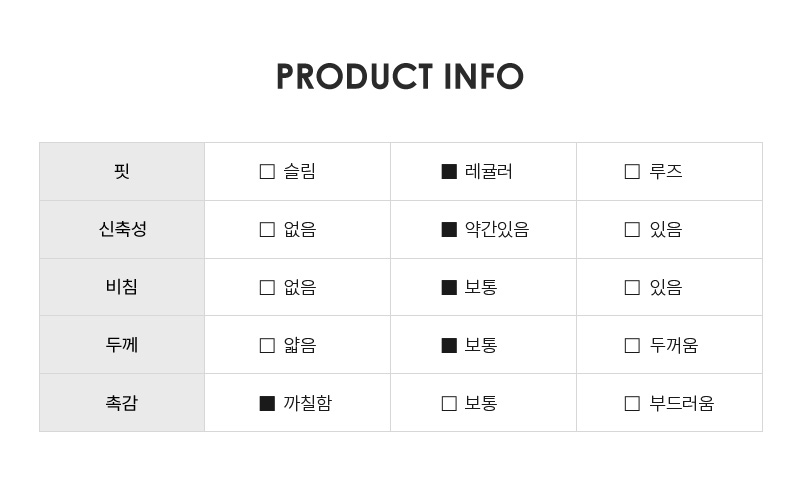Viewport: 800px width, 497px height.
Task: Click the 두께 row header
Action: 122,344
